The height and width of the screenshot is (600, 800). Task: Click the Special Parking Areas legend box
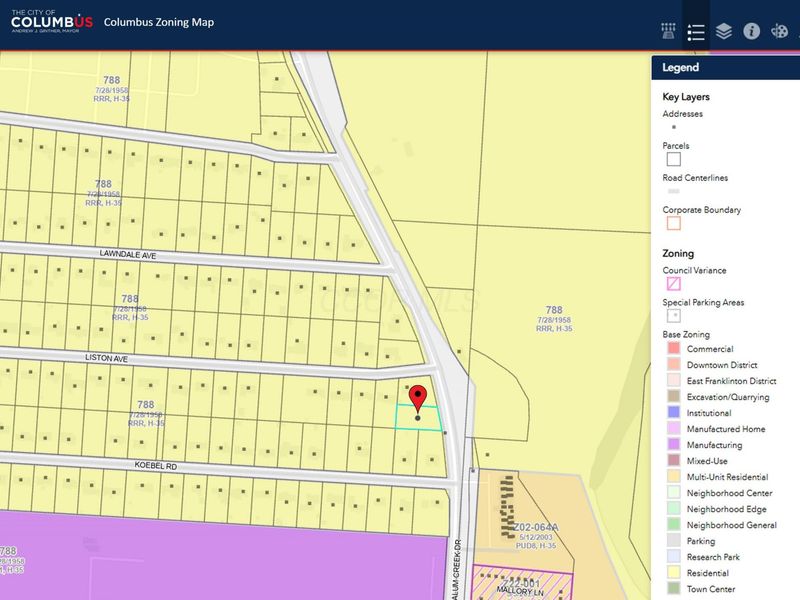pyautogui.click(x=673, y=316)
